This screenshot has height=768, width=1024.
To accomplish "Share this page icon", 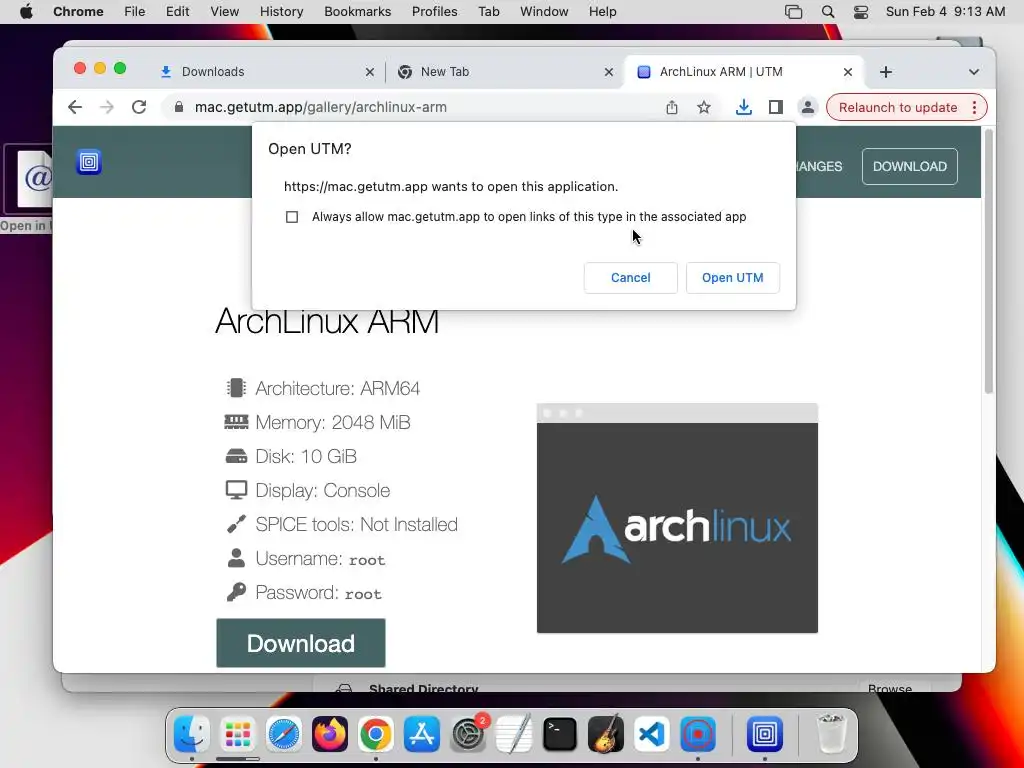I will point(671,107).
